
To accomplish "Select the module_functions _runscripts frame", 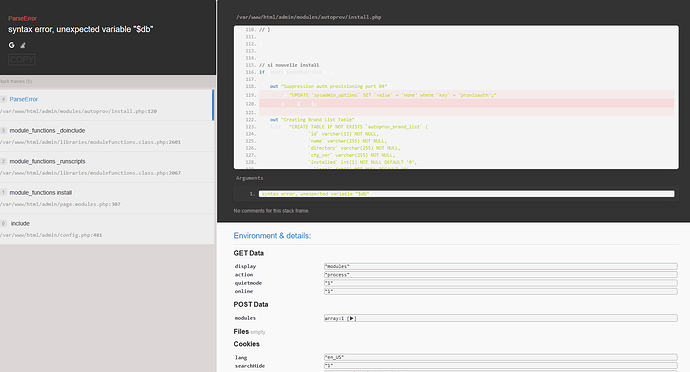I will (x=106, y=167).
